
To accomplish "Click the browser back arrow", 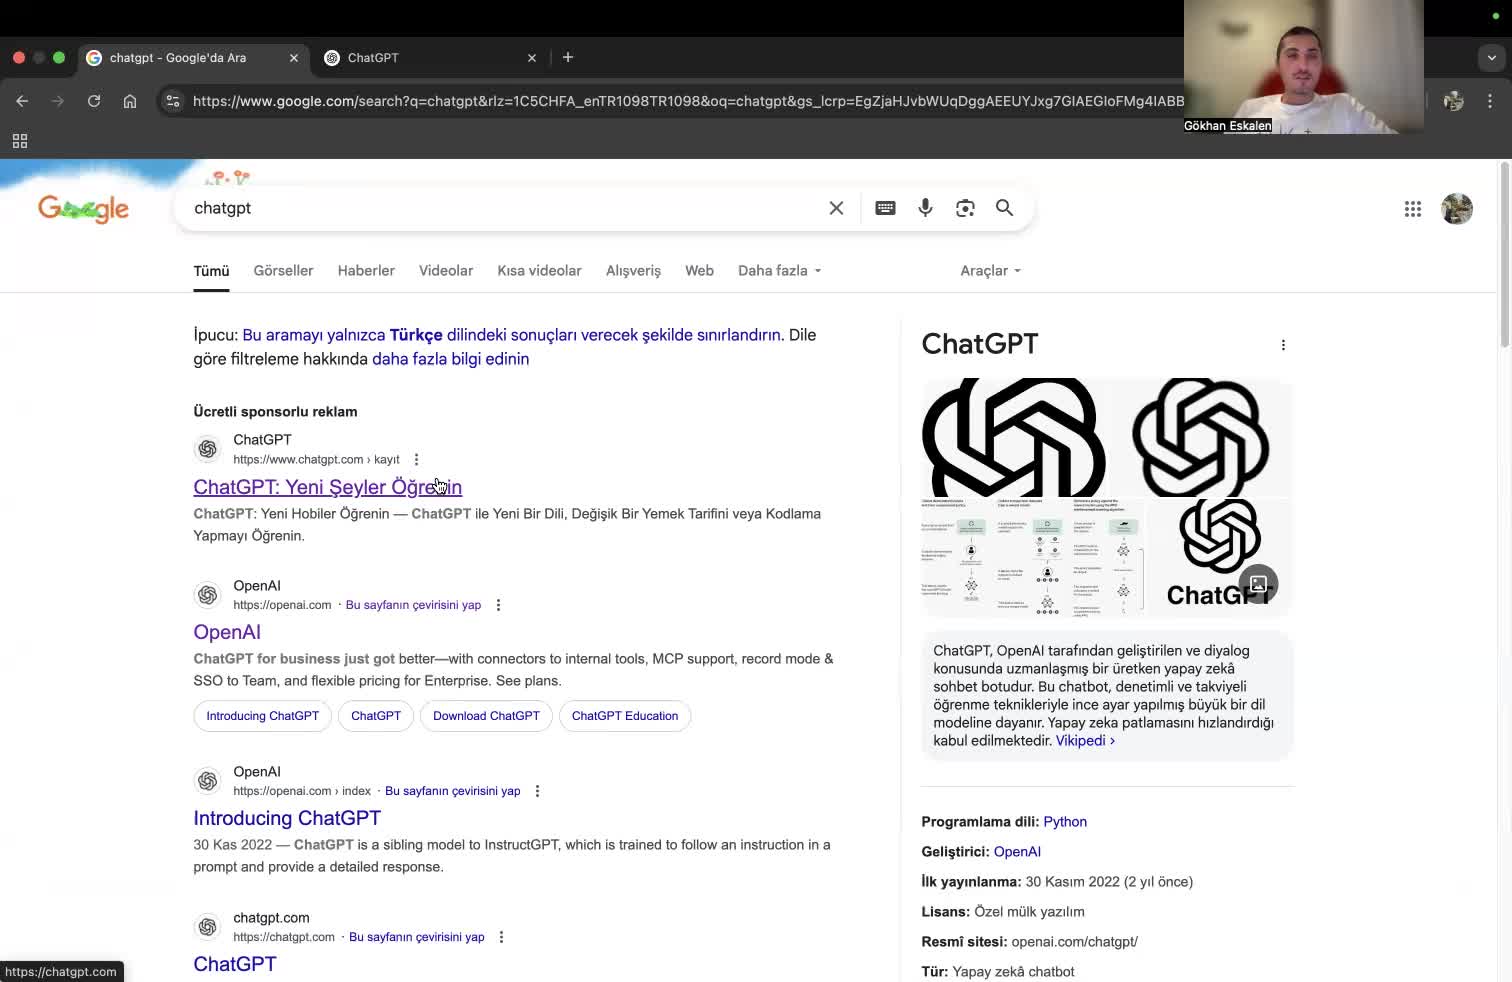I will point(22,101).
